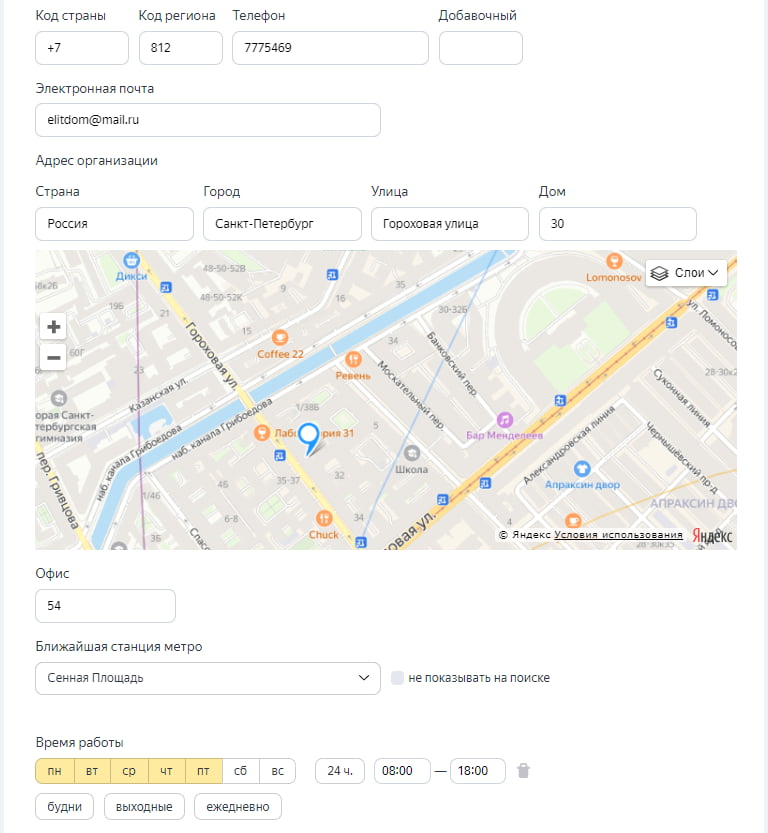Click the 08:00 opening time field
This screenshot has height=833, width=768.
401,771
